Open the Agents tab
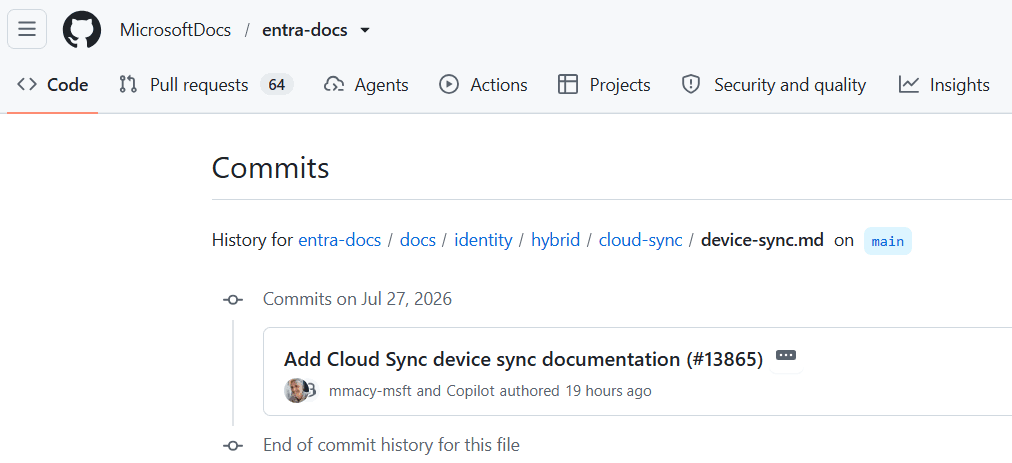1012x463 pixels. (x=366, y=85)
